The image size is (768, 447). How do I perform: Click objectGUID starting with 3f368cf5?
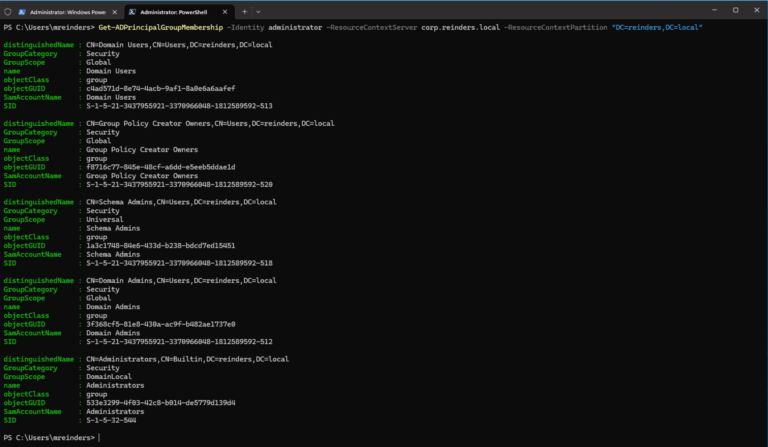click(161, 324)
